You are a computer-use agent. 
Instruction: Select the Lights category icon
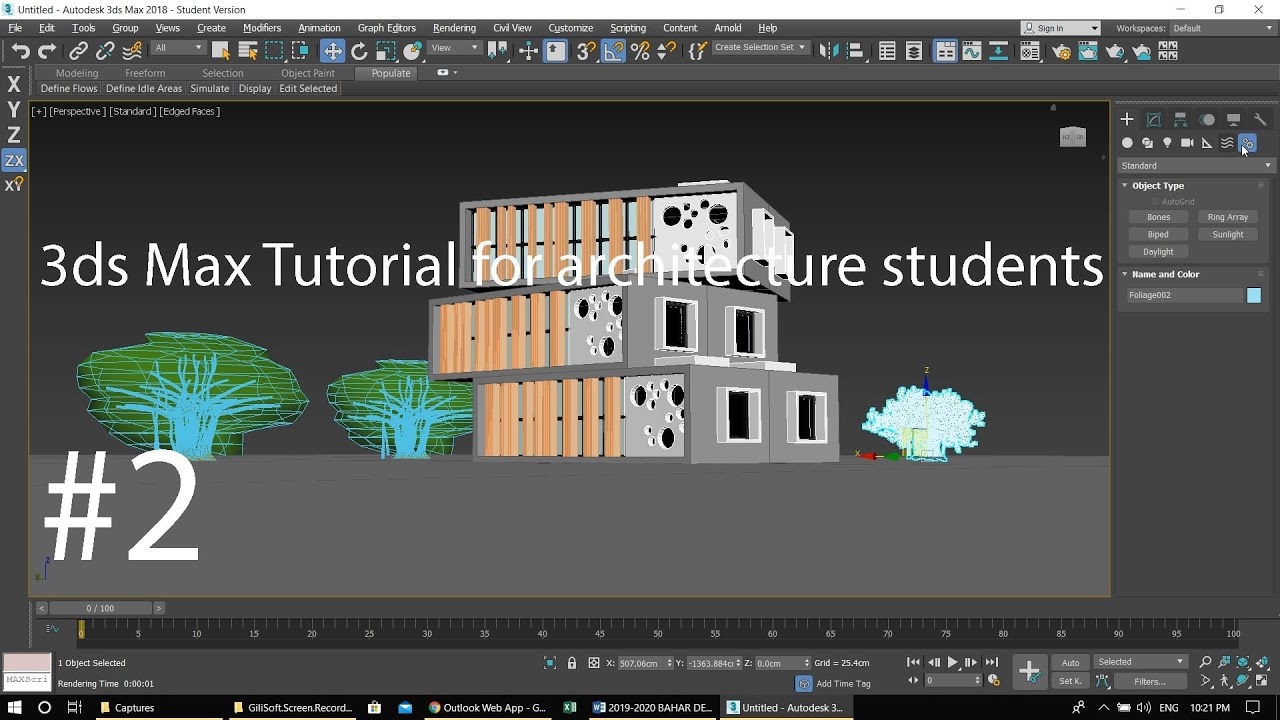click(1167, 143)
